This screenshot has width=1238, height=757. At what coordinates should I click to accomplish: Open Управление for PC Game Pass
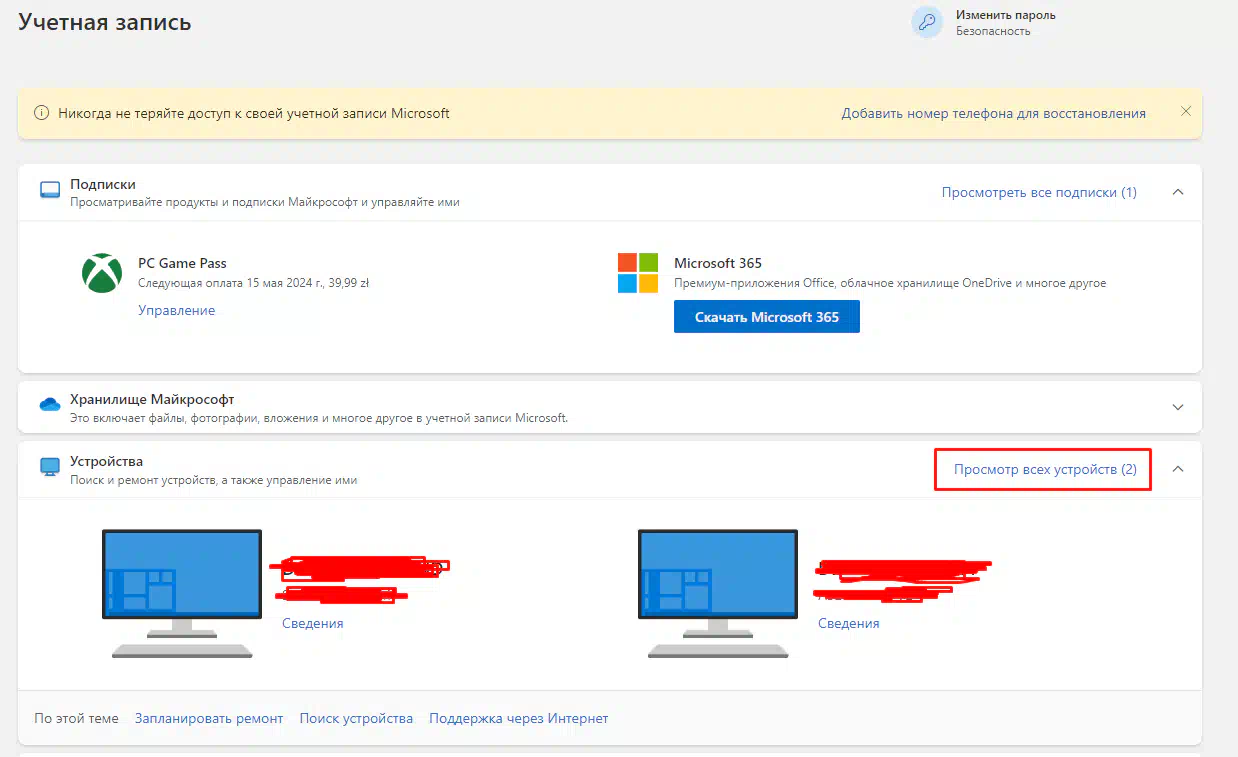(x=176, y=310)
